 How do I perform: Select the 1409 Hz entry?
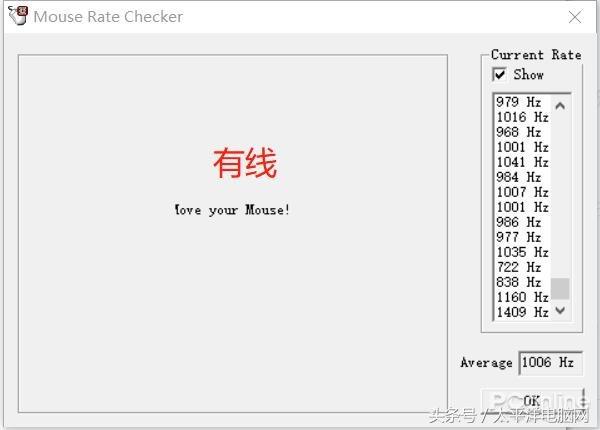(522, 312)
